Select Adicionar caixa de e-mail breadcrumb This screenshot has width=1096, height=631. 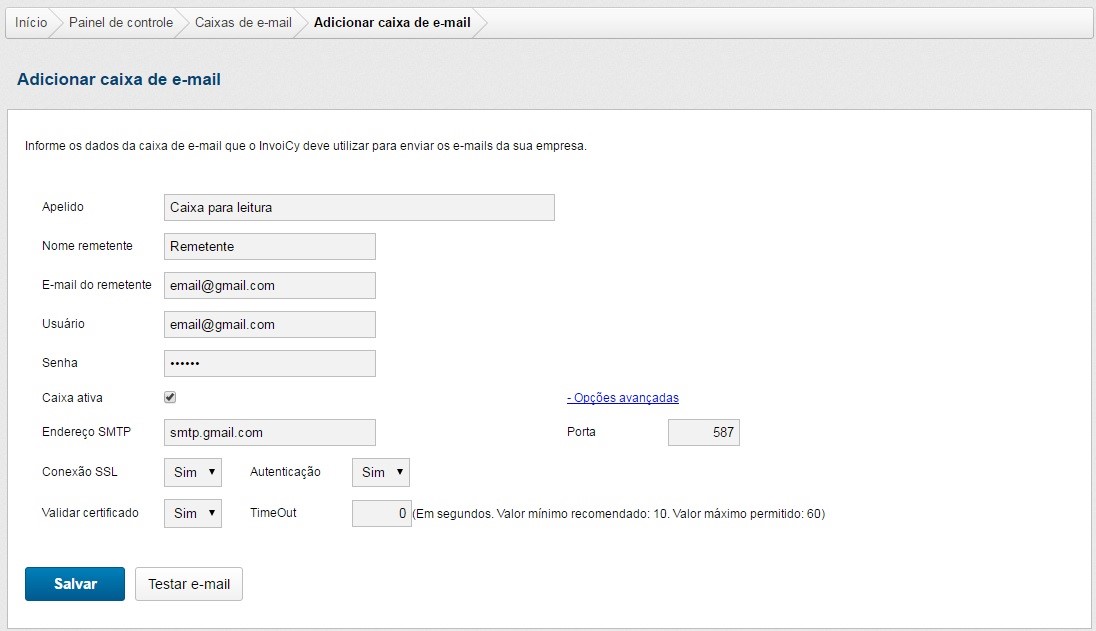pos(392,23)
